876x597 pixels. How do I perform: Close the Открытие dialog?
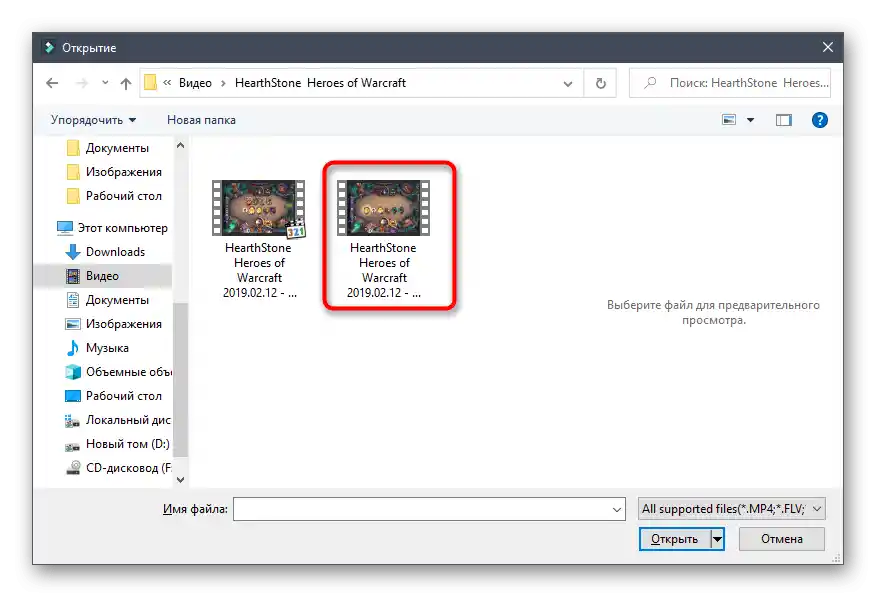tap(827, 47)
